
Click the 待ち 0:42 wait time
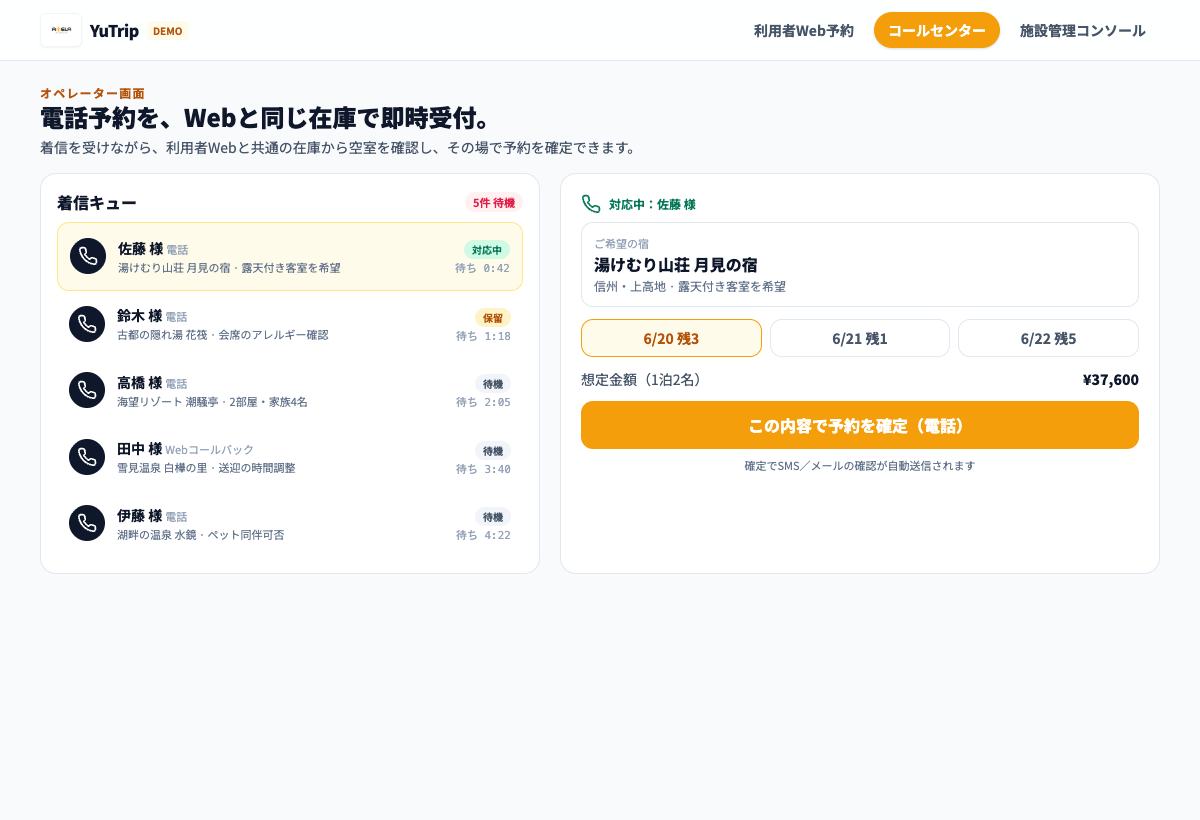[x=482, y=268]
